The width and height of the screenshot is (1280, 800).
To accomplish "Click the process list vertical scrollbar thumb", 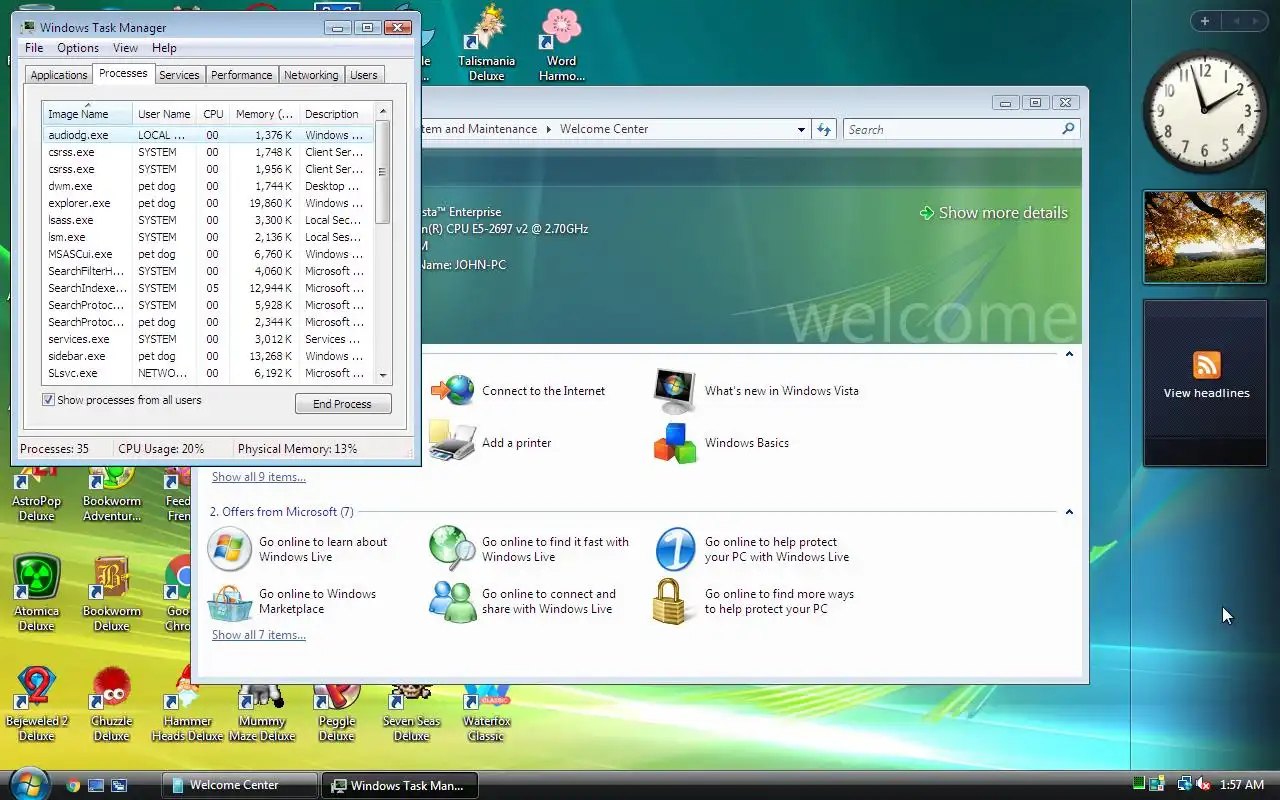I will pyautogui.click(x=382, y=173).
